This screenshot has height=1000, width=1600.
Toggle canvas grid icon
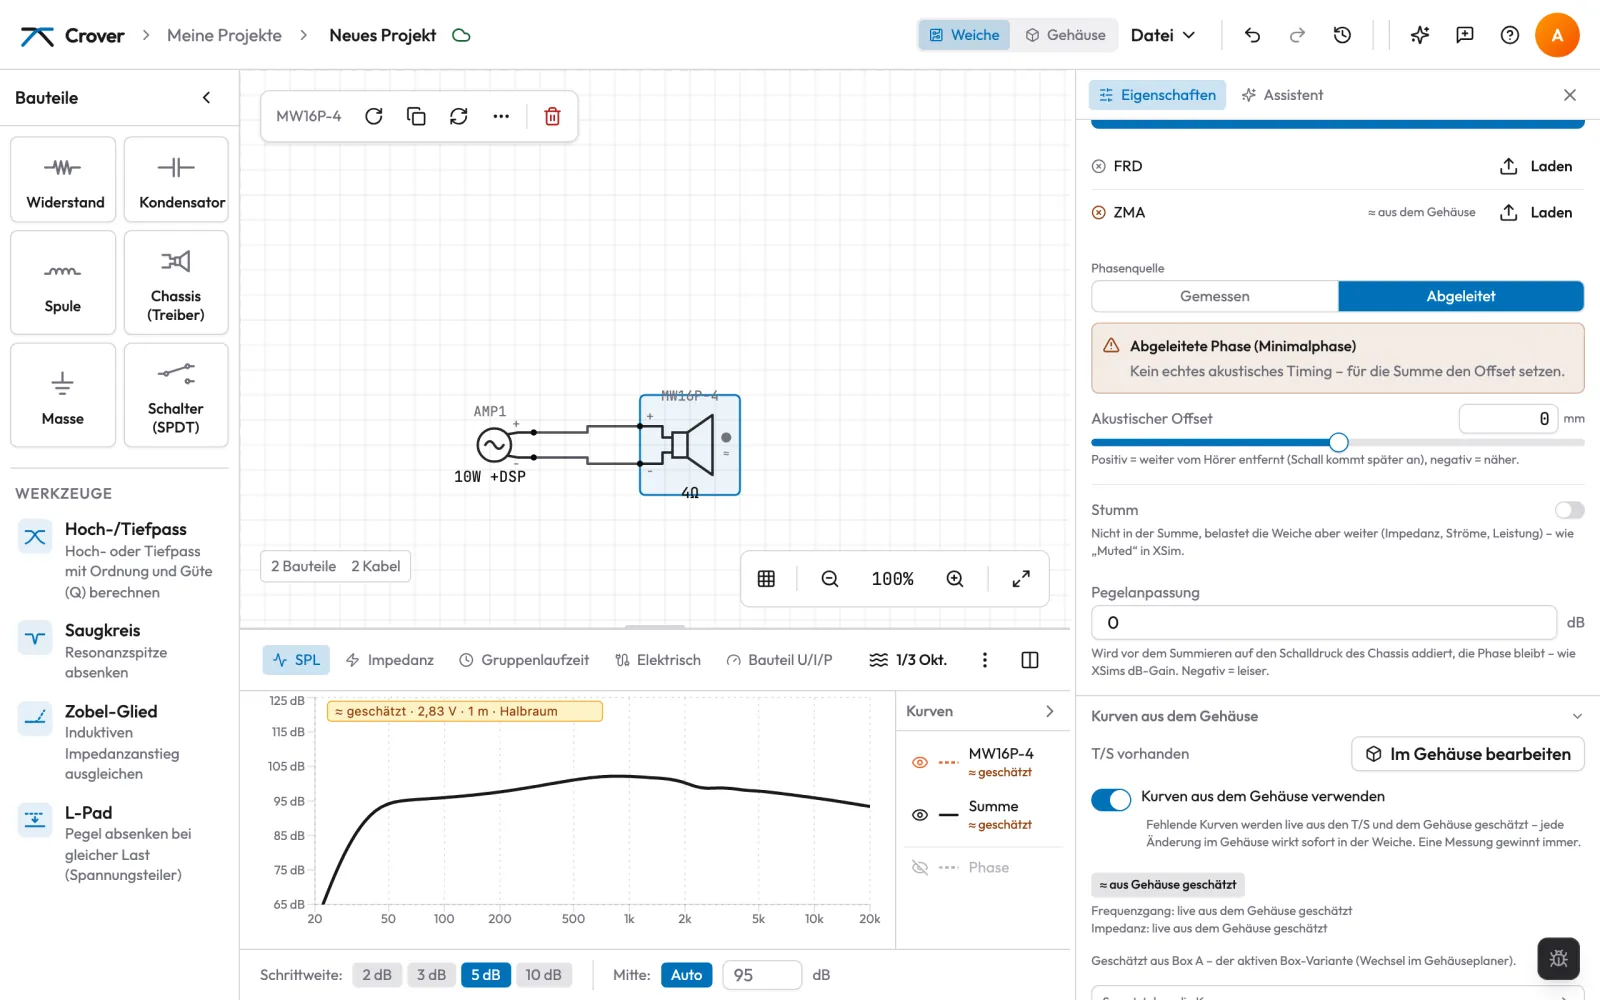767,579
